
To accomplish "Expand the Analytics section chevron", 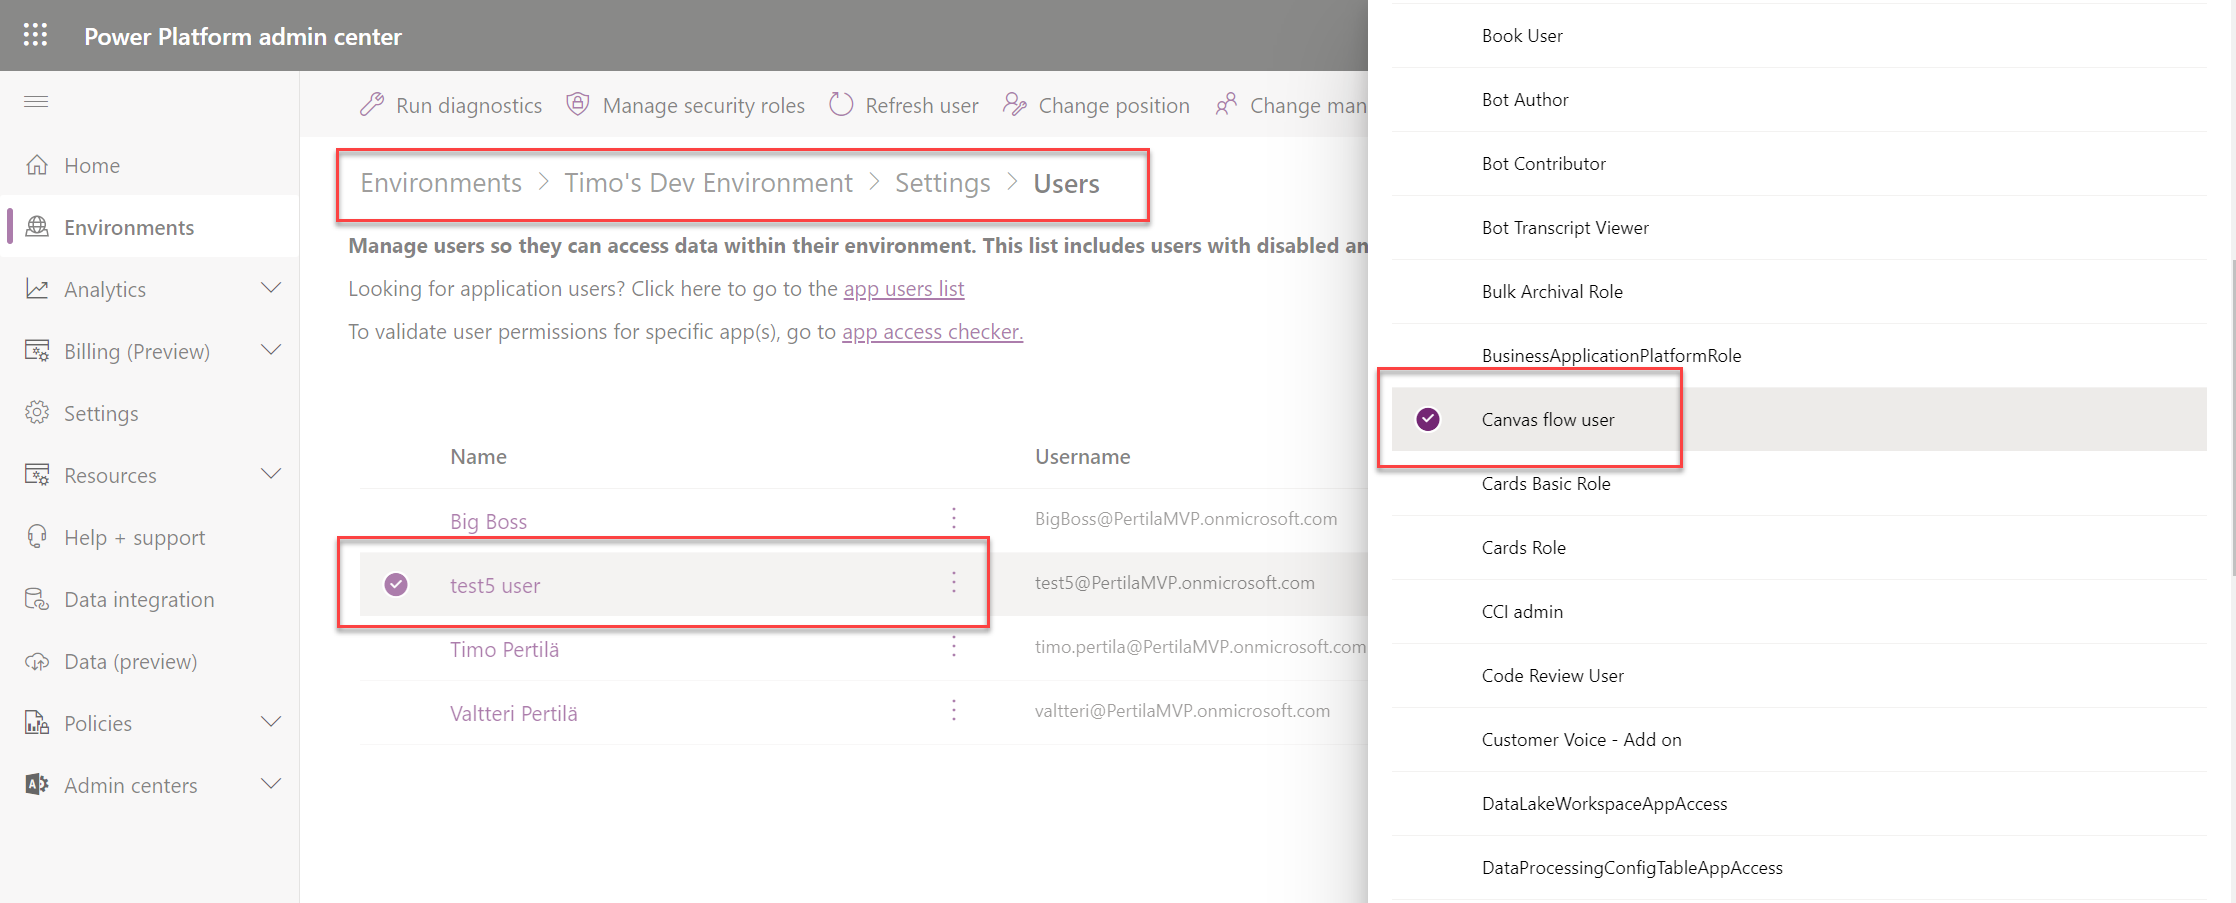I will point(271,289).
